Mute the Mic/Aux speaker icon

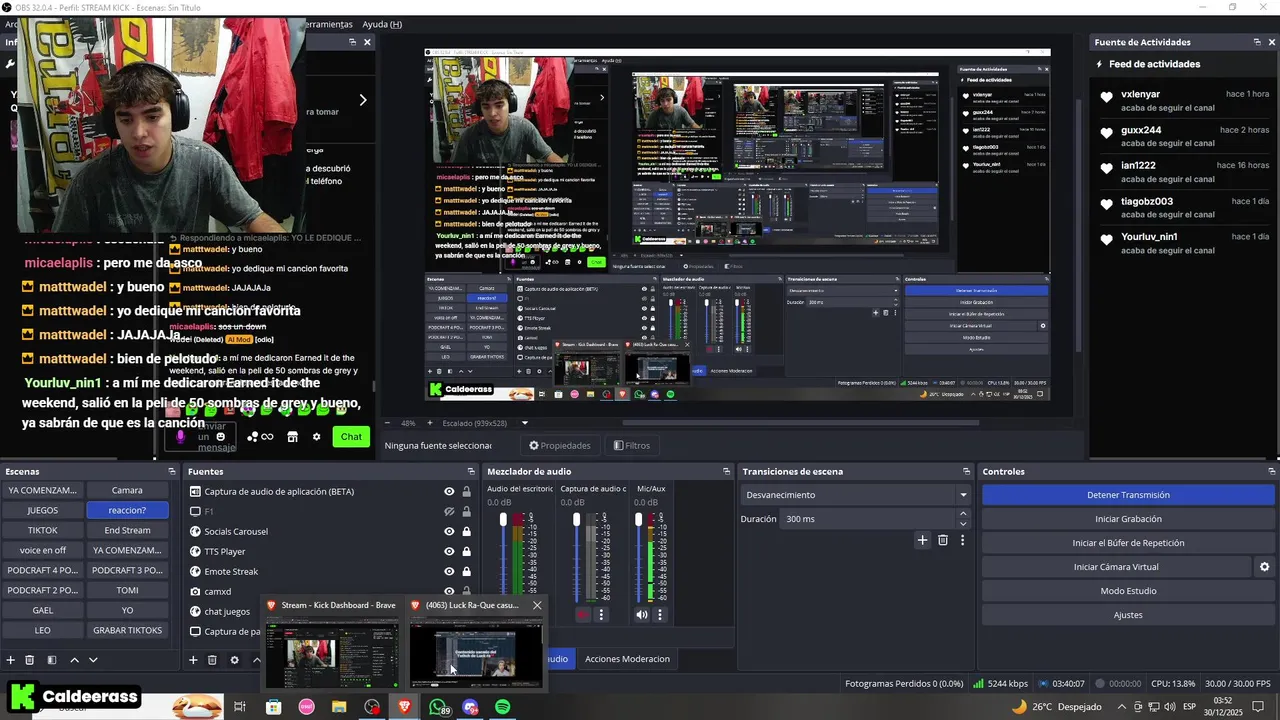642,615
